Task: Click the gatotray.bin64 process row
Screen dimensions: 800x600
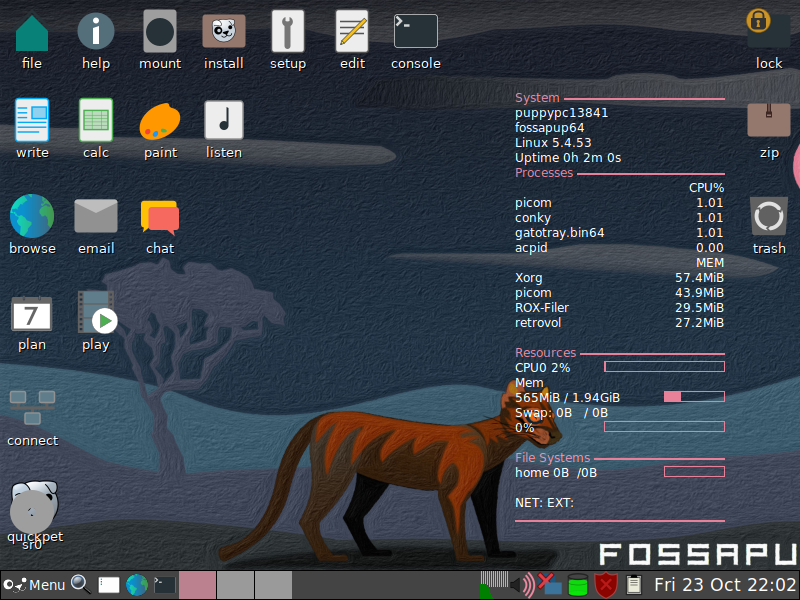Action: tap(619, 233)
